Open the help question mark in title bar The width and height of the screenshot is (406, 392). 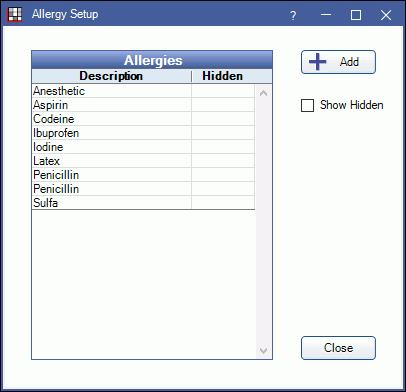click(x=293, y=15)
